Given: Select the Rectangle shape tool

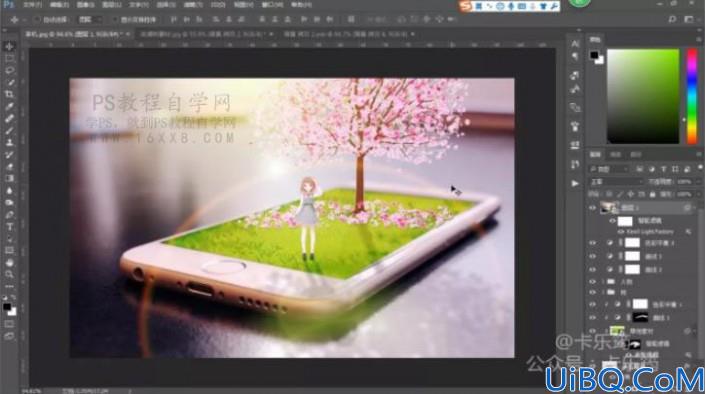Looking at the screenshot, I should pyautogui.click(x=9, y=251).
